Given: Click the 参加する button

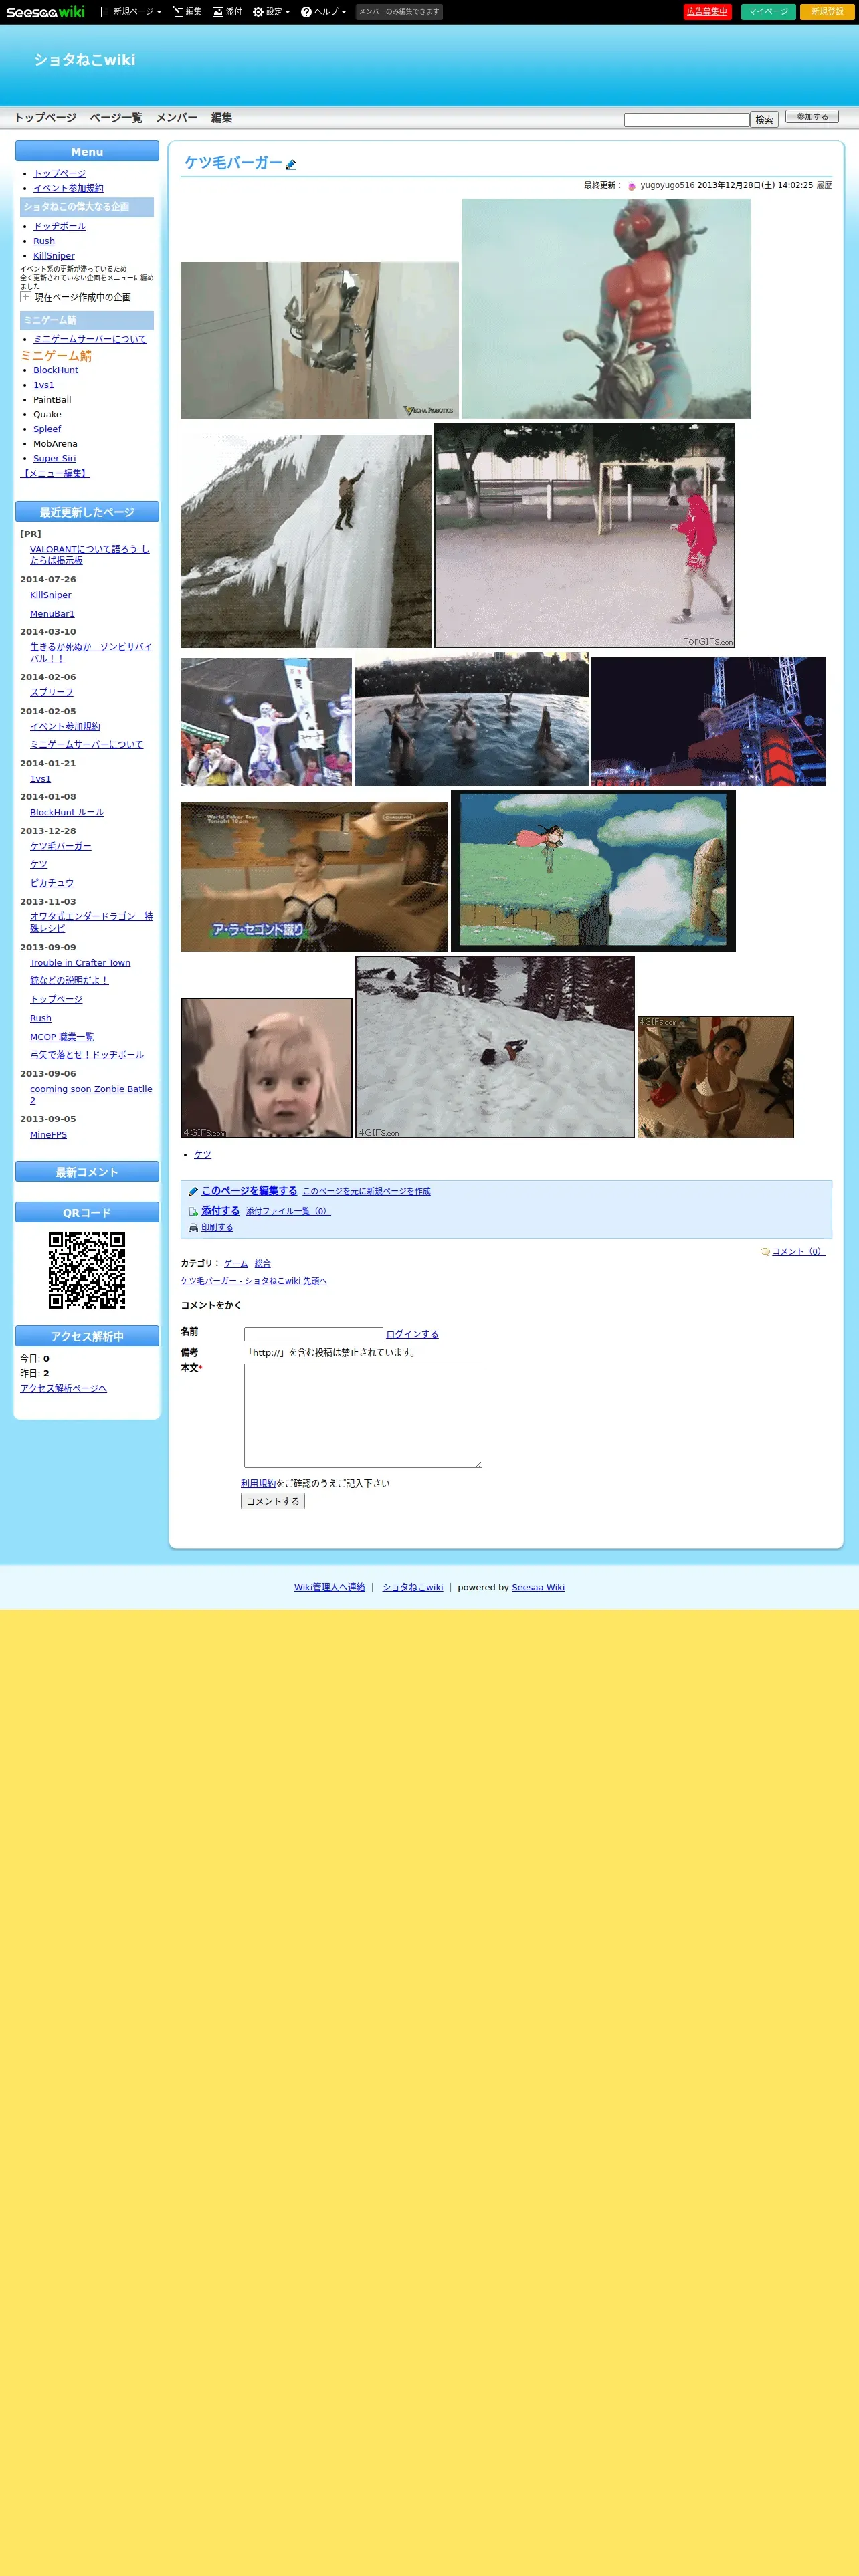Looking at the screenshot, I should tap(812, 117).
